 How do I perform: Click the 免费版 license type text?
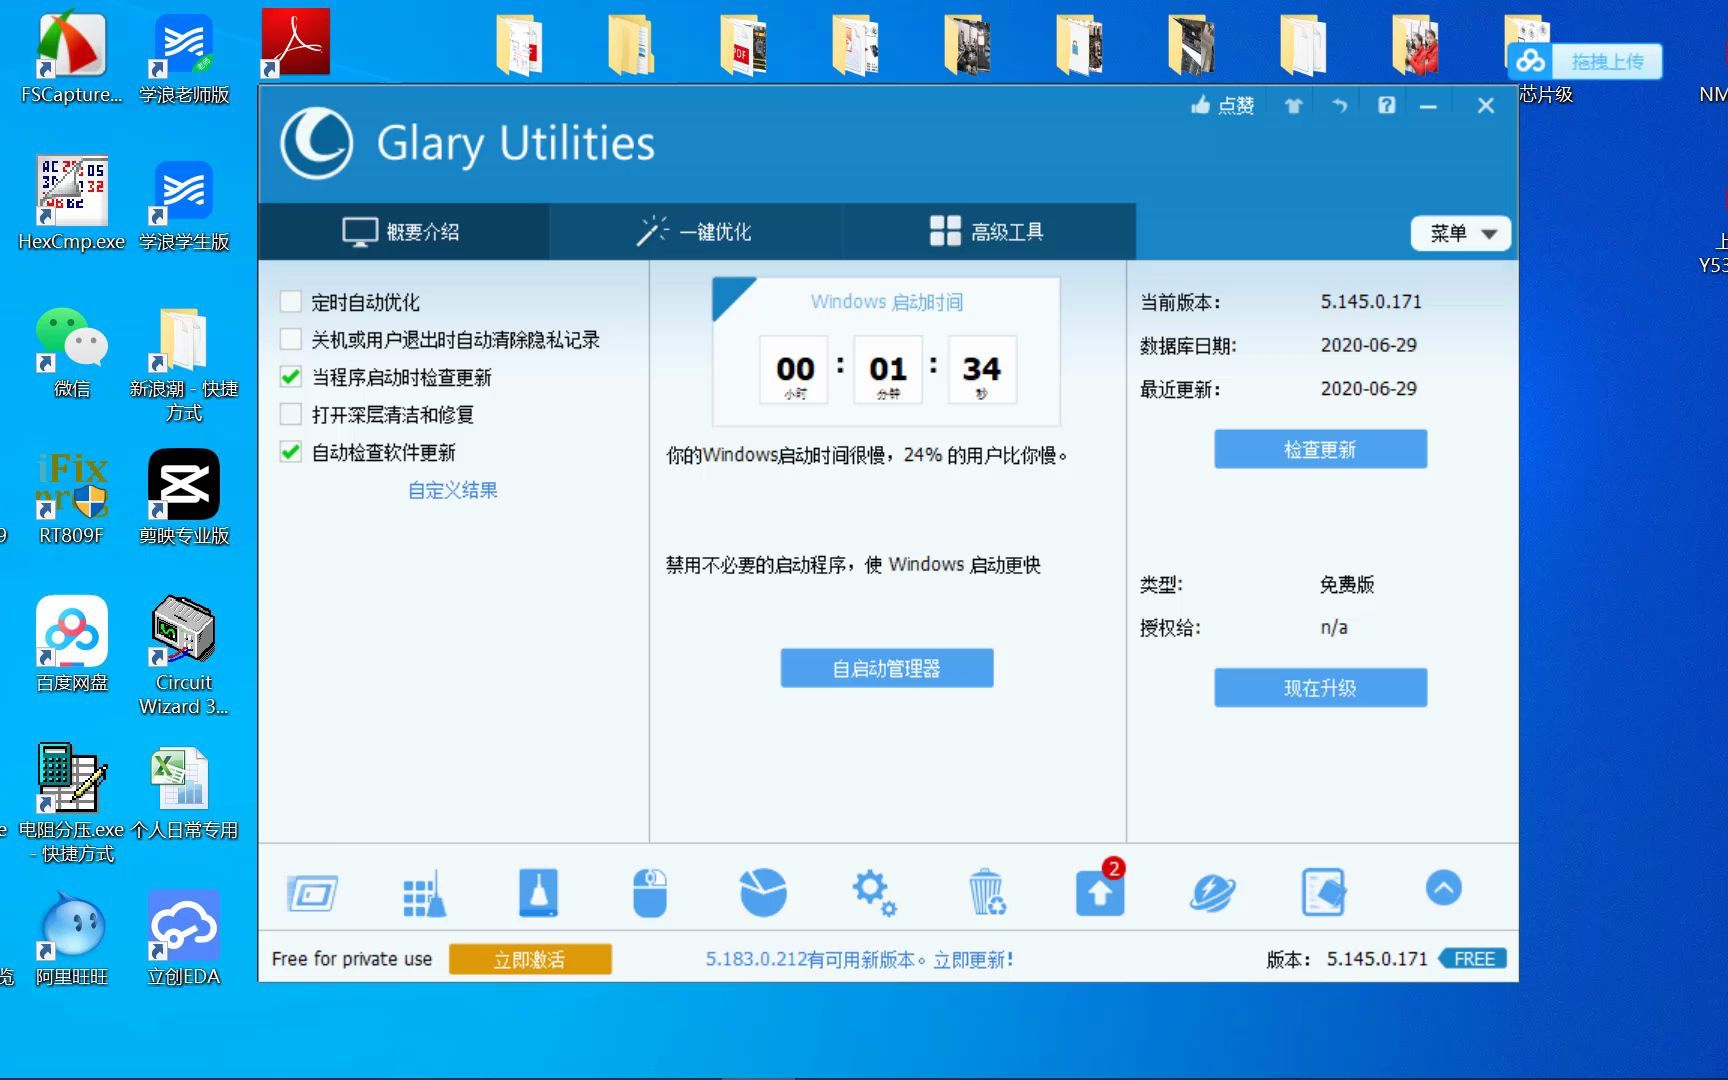1347,585
